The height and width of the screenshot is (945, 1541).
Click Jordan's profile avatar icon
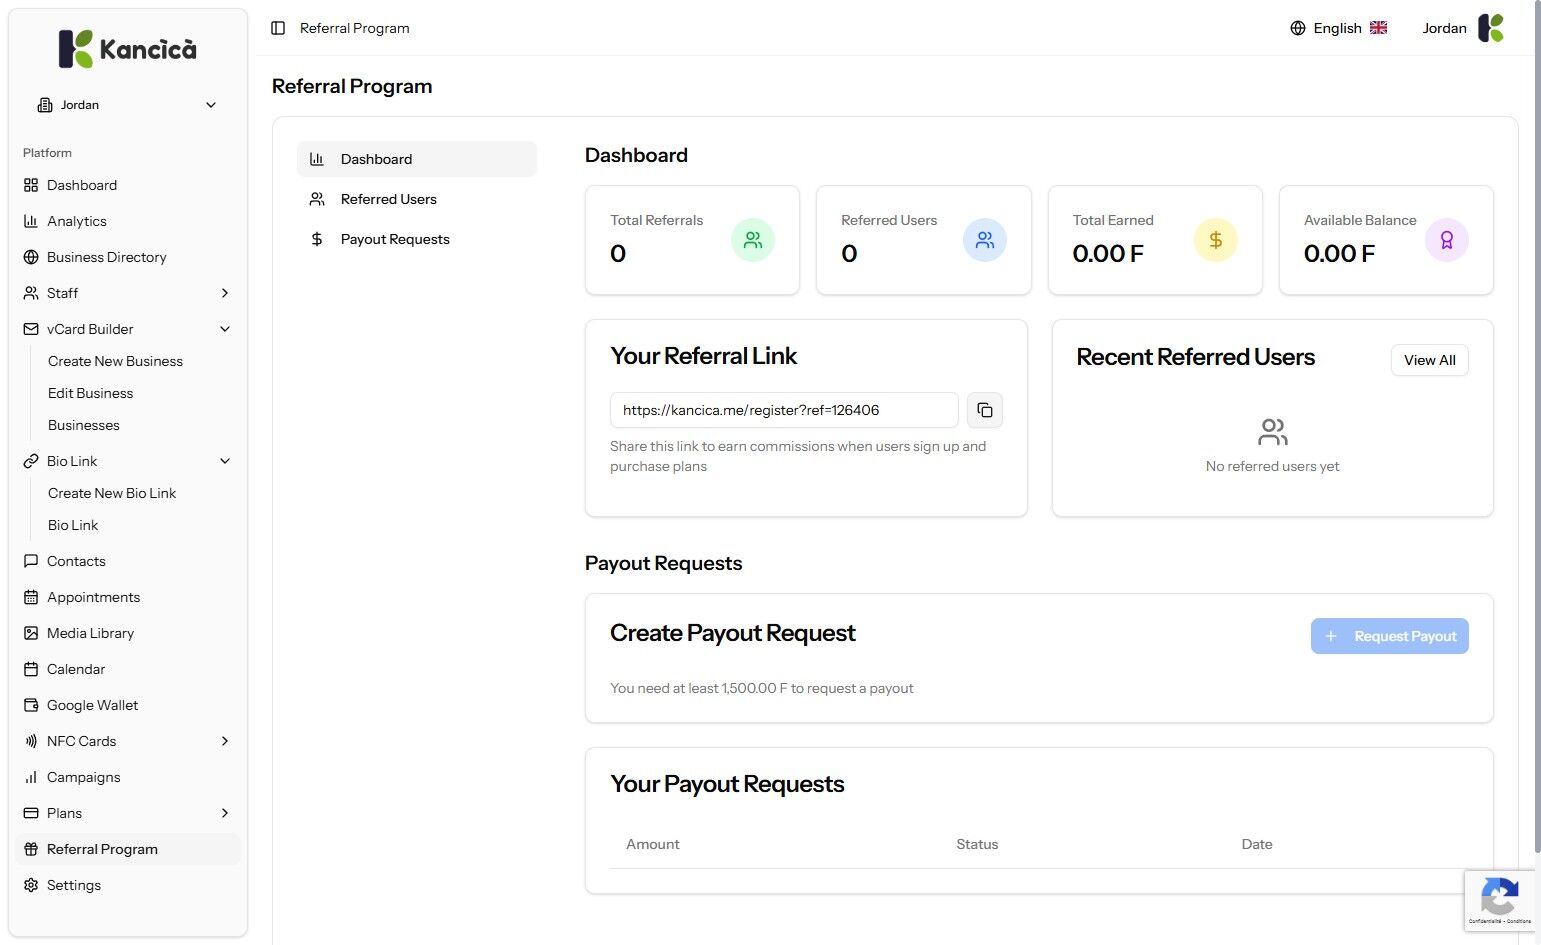click(x=1491, y=28)
